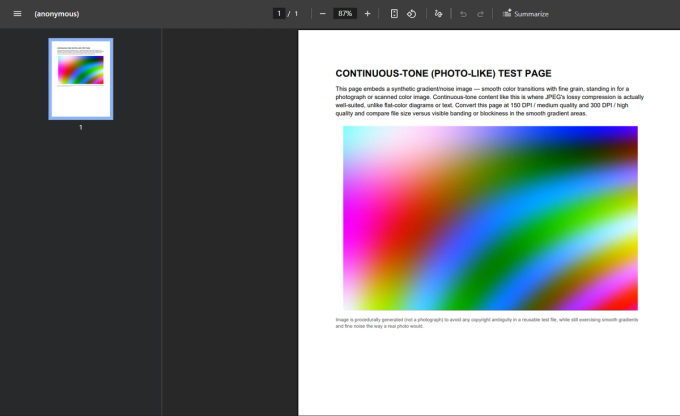Select the draw annotation tool

438,14
